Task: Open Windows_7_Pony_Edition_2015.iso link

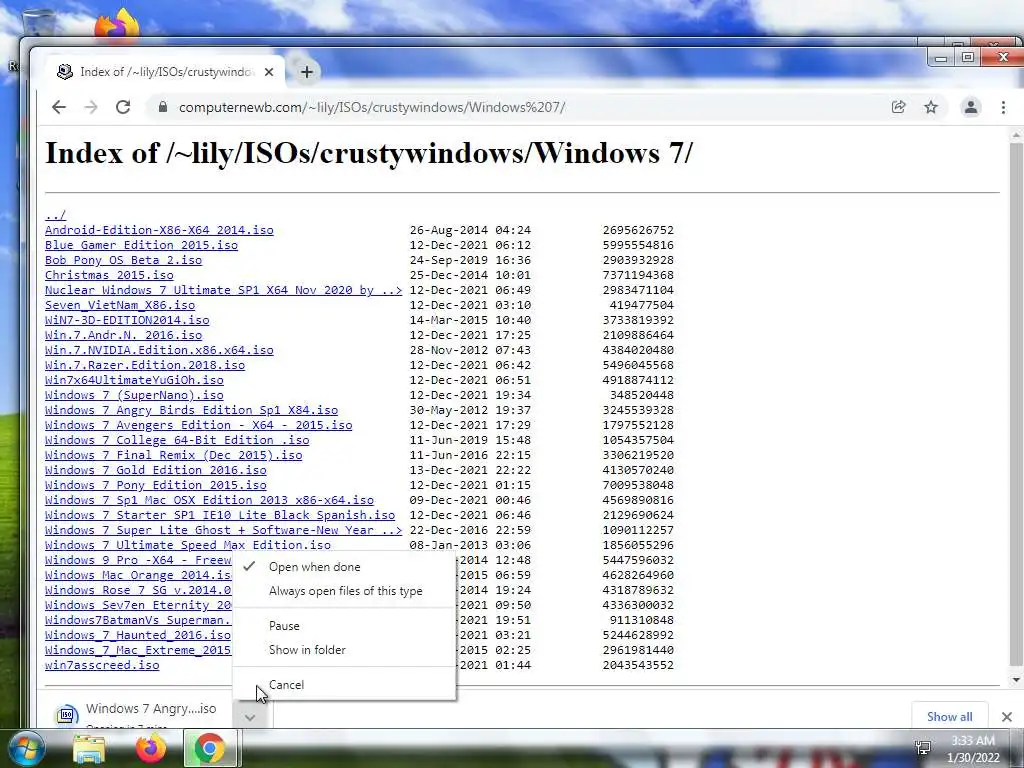Action: [x=156, y=485]
